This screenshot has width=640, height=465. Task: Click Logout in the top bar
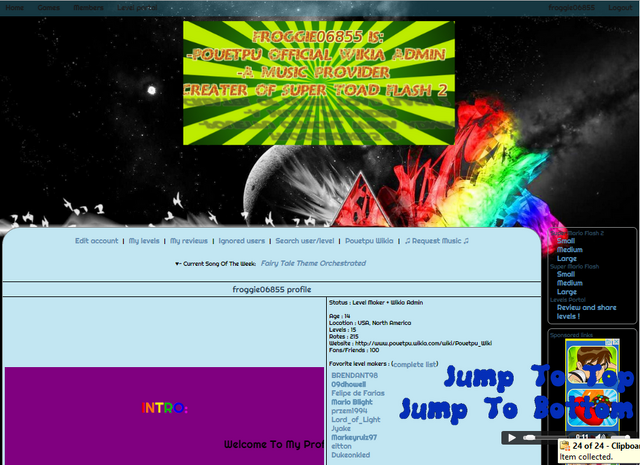[620, 7]
